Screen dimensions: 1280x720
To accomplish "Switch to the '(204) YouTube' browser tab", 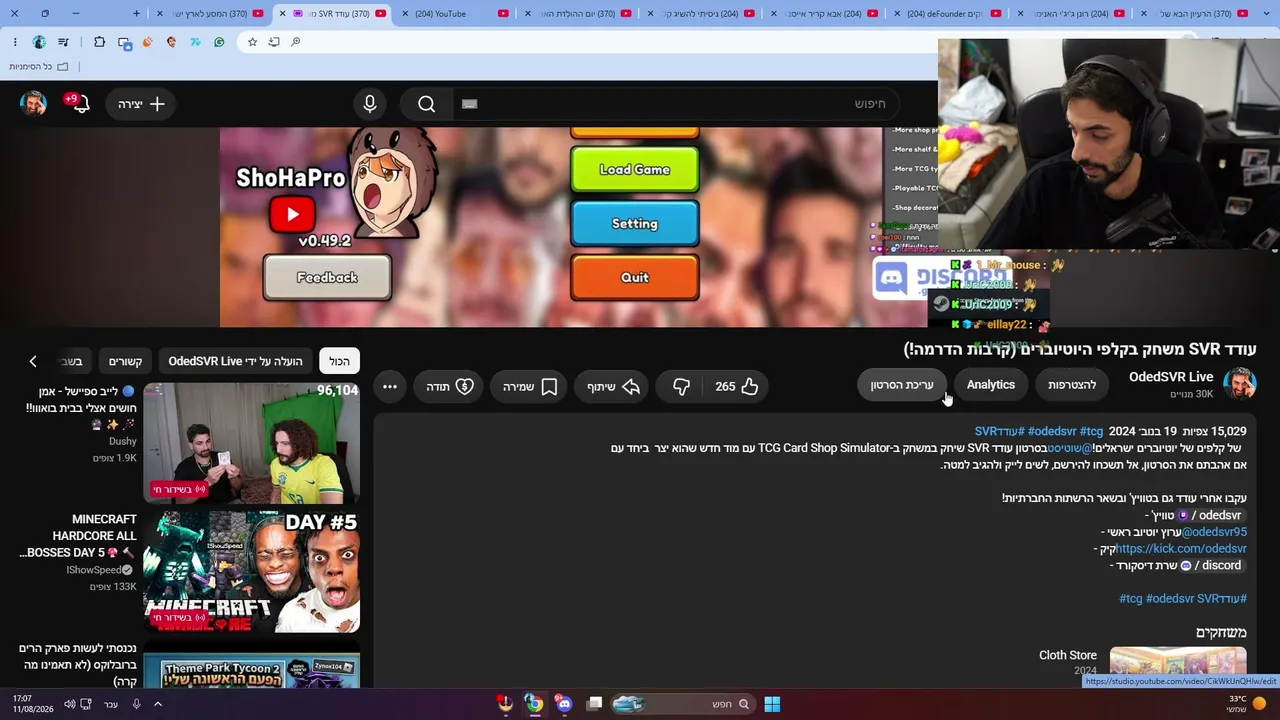I will point(455,14).
